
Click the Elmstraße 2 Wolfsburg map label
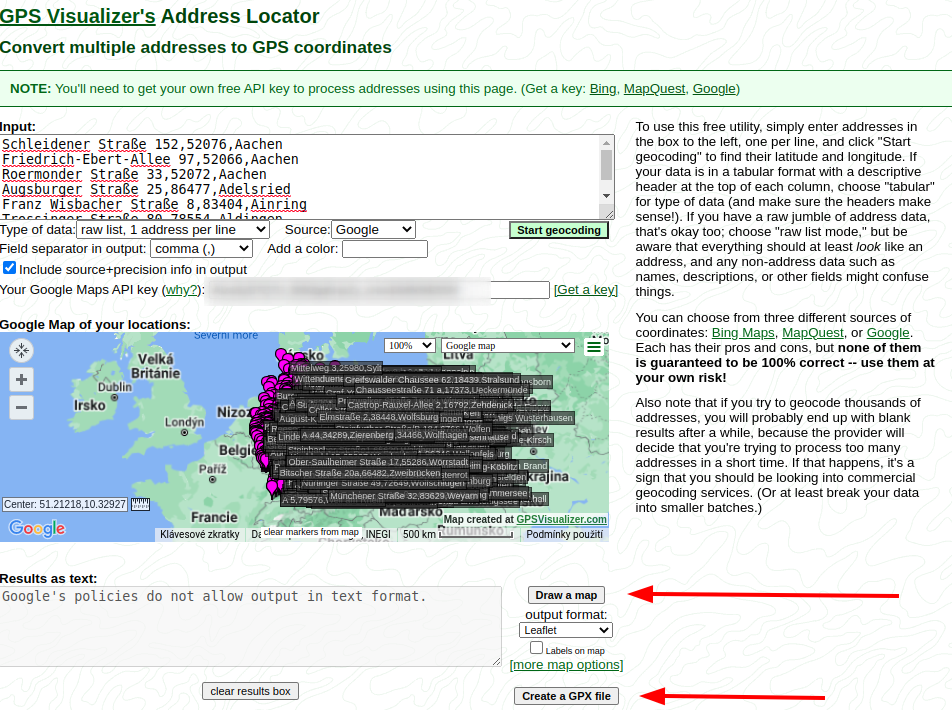[x=379, y=417]
